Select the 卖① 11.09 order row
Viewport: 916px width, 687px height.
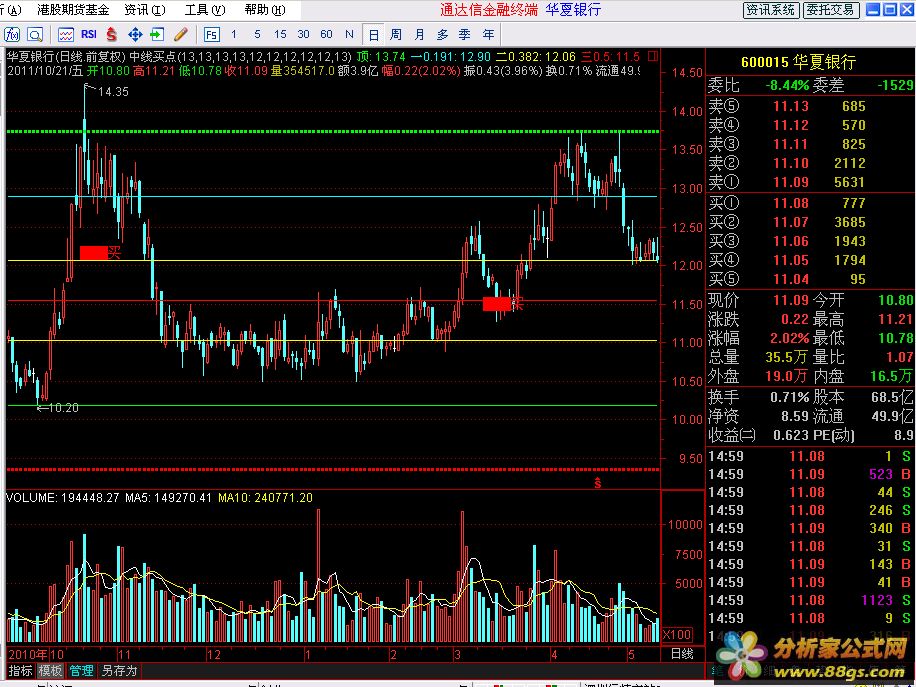coord(810,182)
